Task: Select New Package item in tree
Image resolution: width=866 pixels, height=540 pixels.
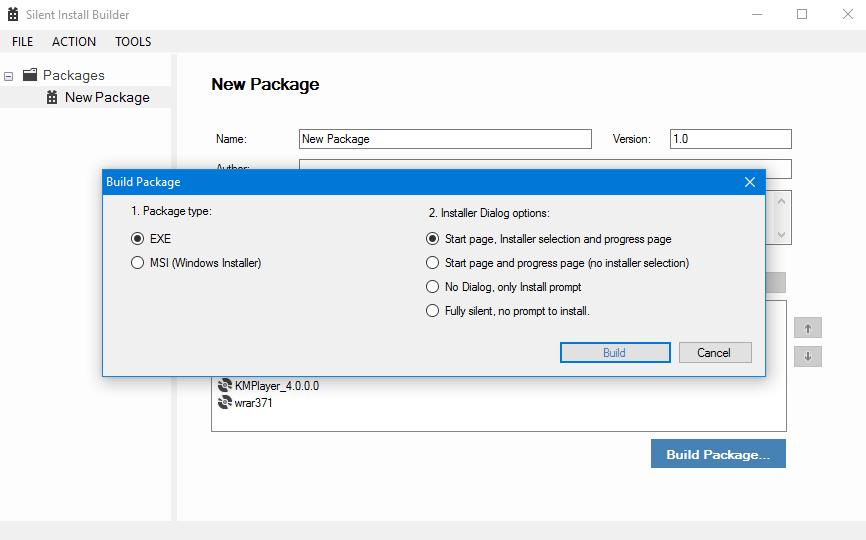Action: tap(107, 97)
